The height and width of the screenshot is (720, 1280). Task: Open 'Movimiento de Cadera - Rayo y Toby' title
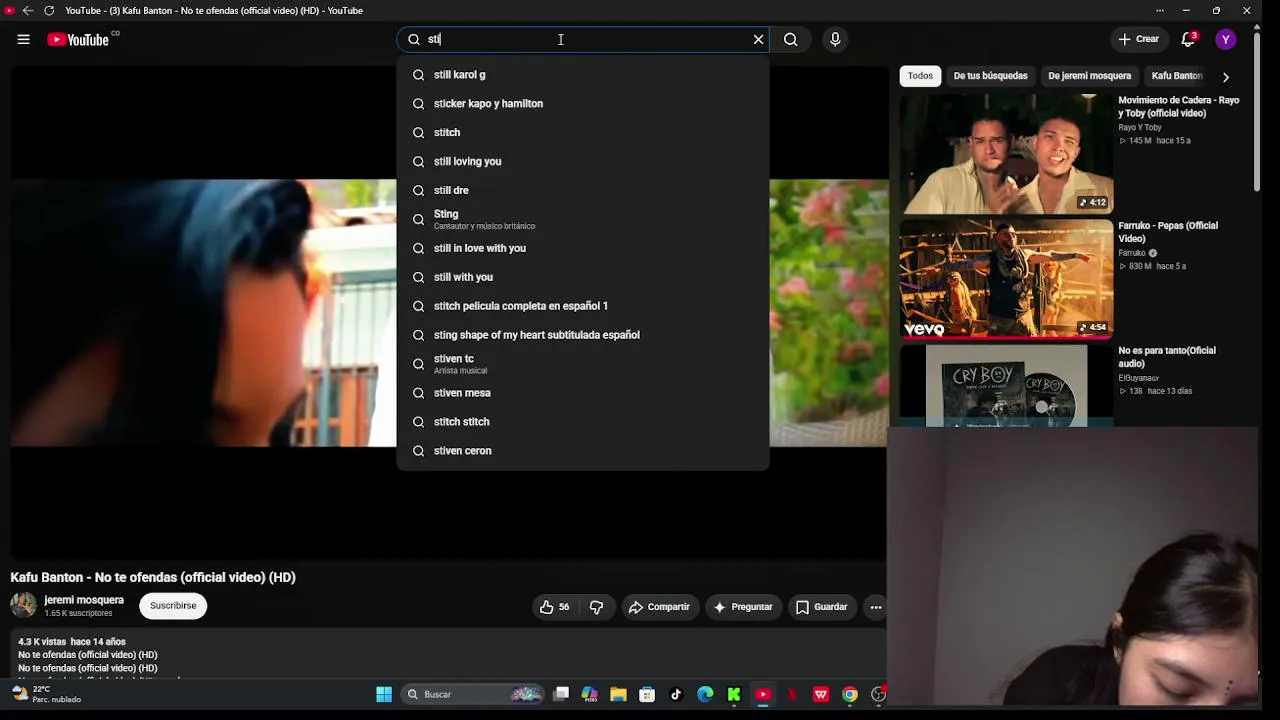1178,107
